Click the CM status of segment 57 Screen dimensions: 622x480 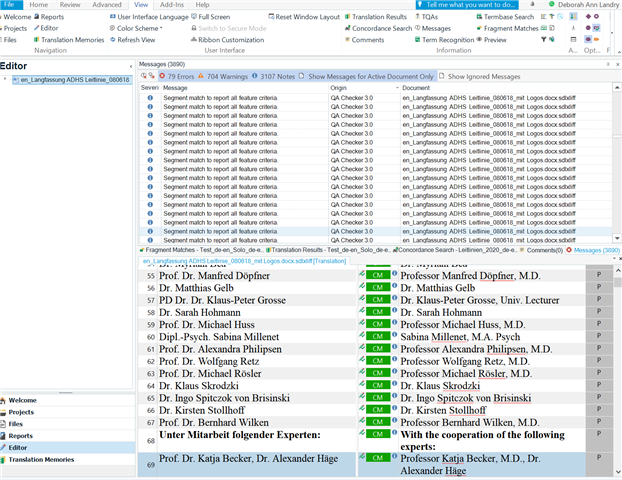tap(378, 299)
